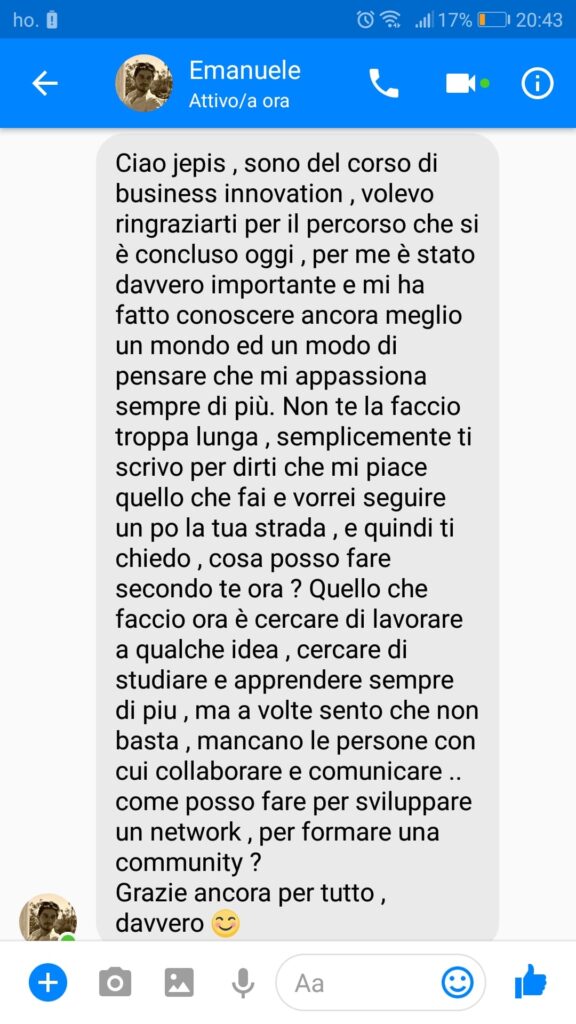Screen dimensions: 576x1024
Task: Tap the sender avatar beside the message
Action: point(48,917)
